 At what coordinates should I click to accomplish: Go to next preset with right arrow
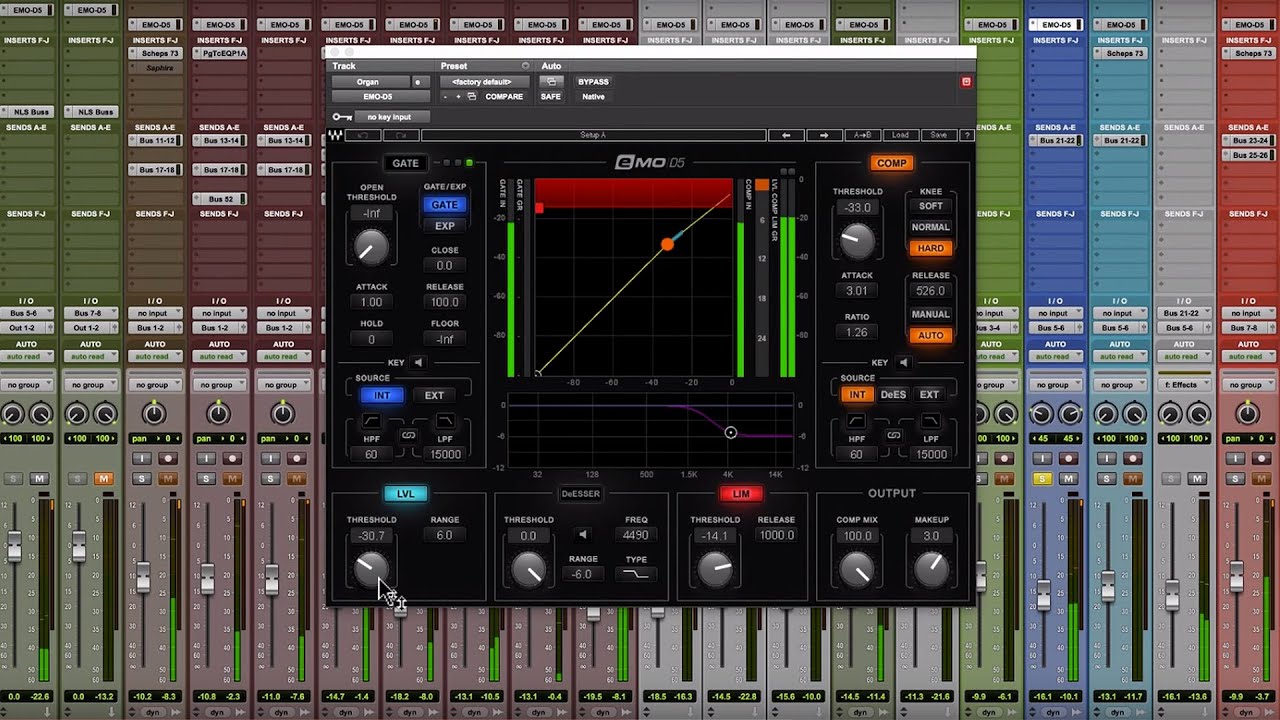[x=824, y=135]
